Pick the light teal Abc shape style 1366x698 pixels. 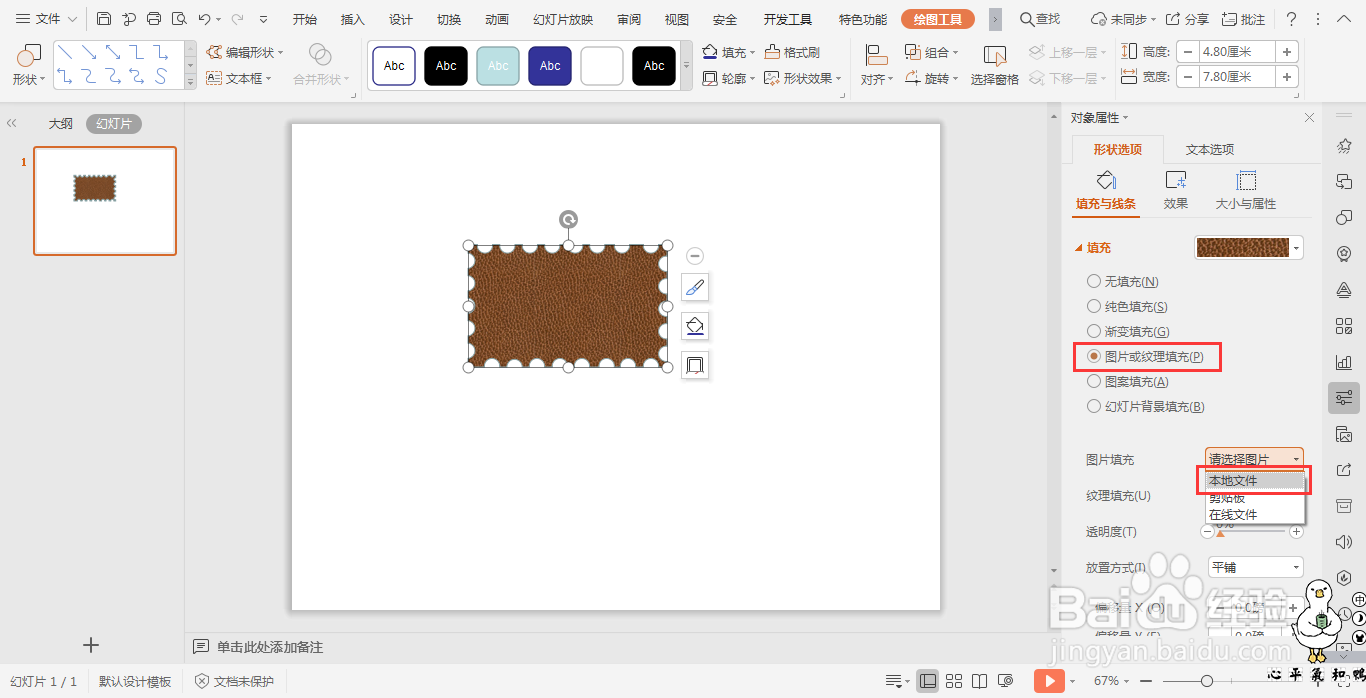(498, 66)
